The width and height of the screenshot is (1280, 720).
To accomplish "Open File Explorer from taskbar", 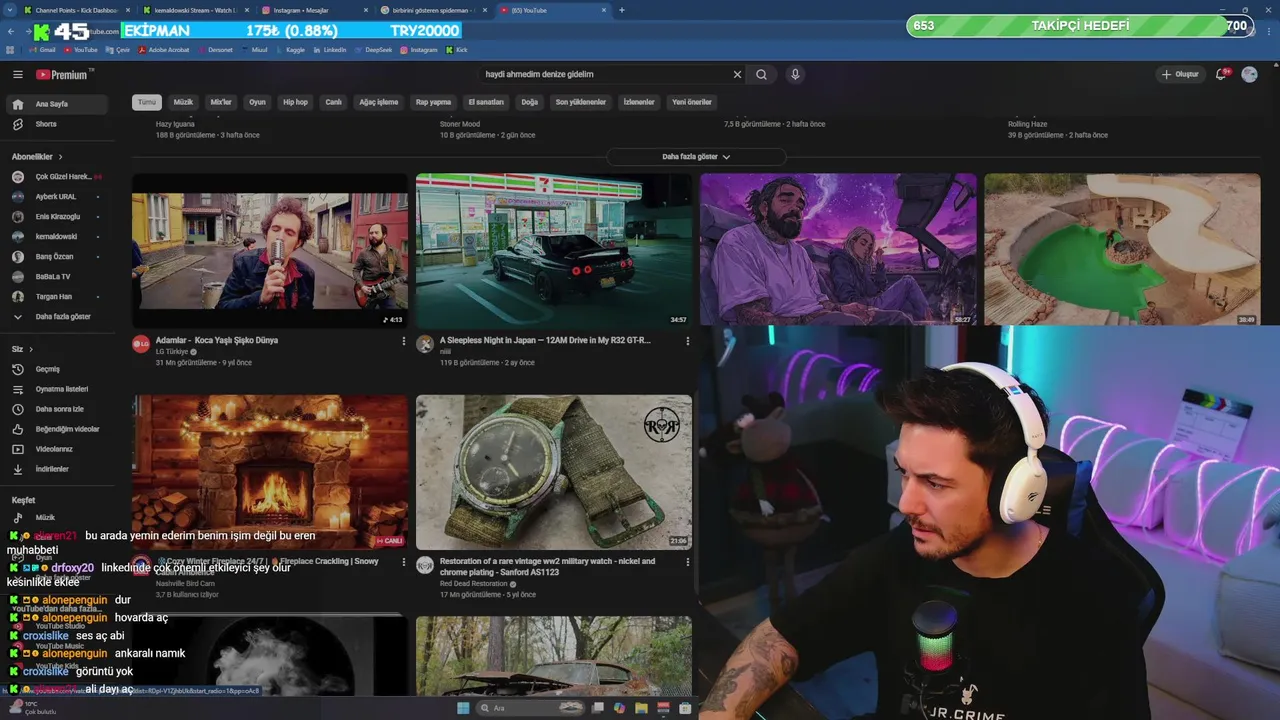I will coord(641,708).
